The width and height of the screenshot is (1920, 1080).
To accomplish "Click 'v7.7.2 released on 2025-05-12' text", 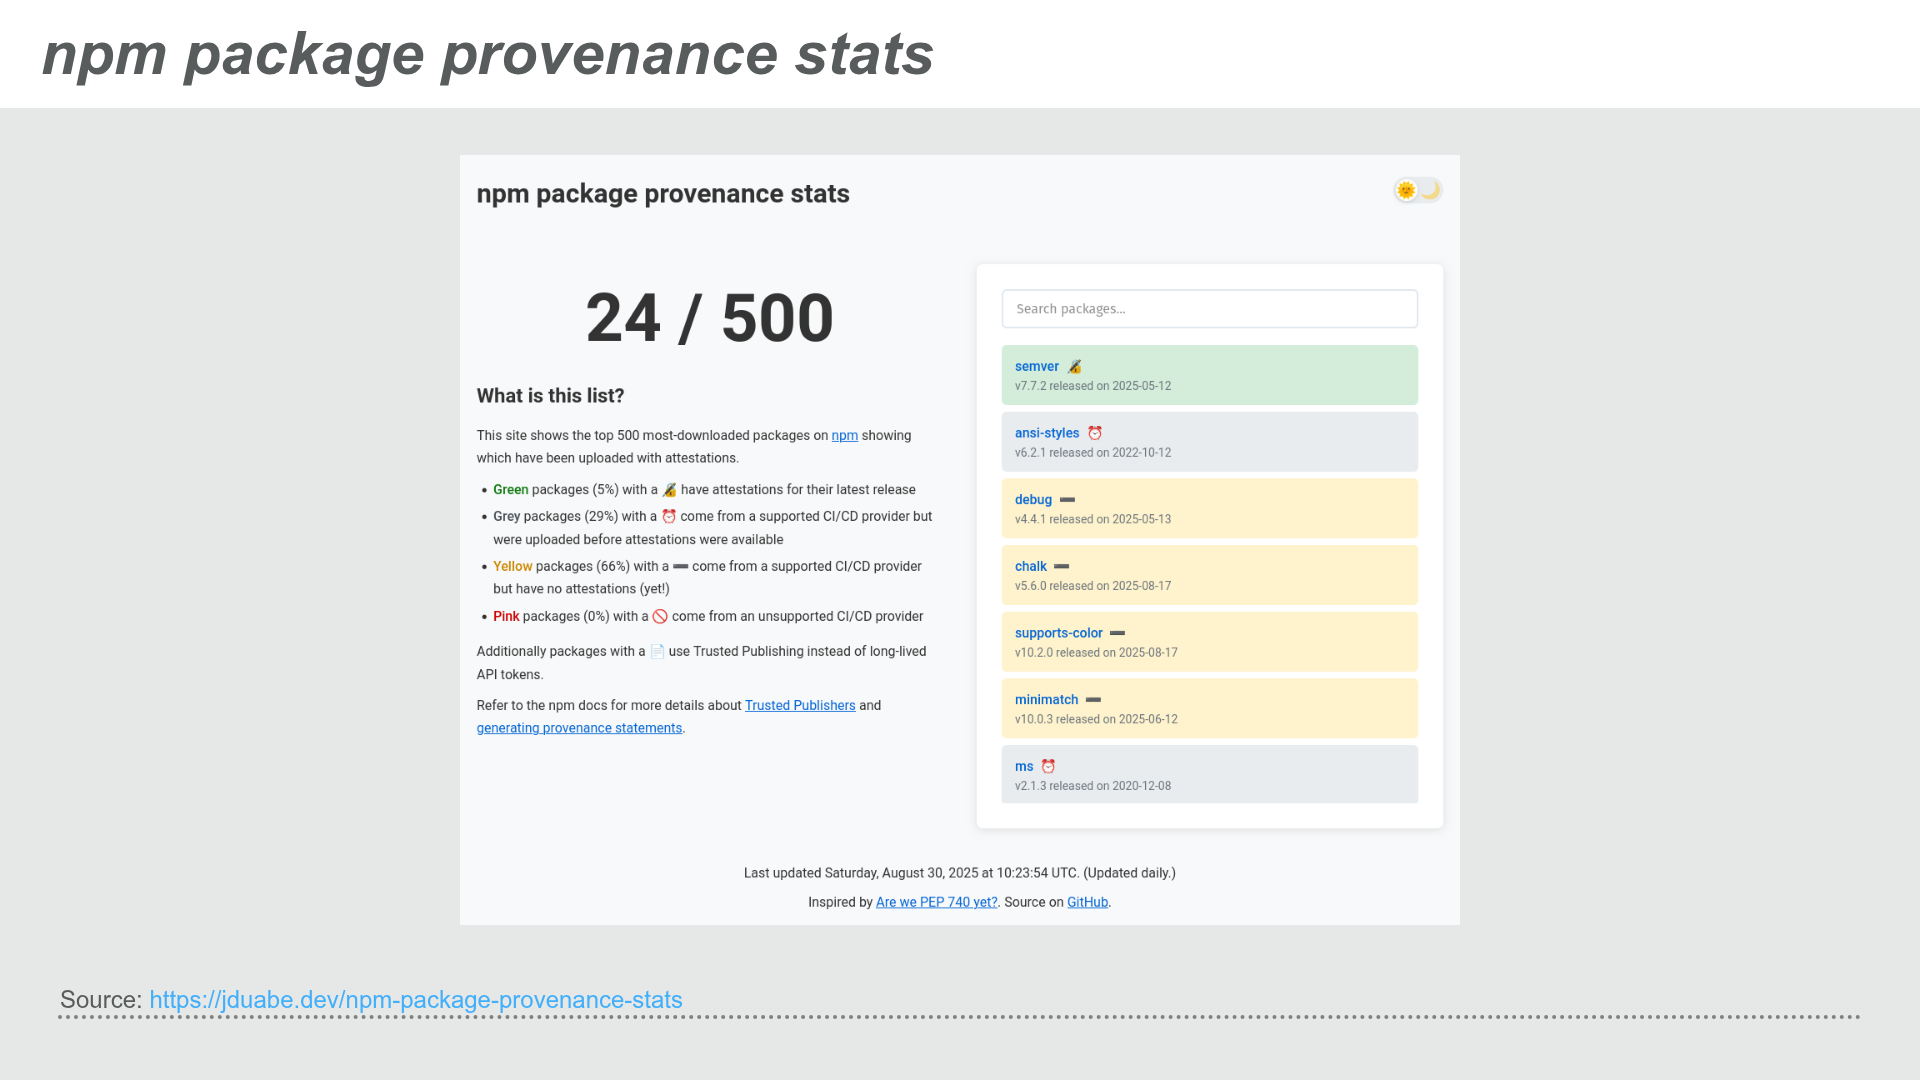I will [1092, 386].
